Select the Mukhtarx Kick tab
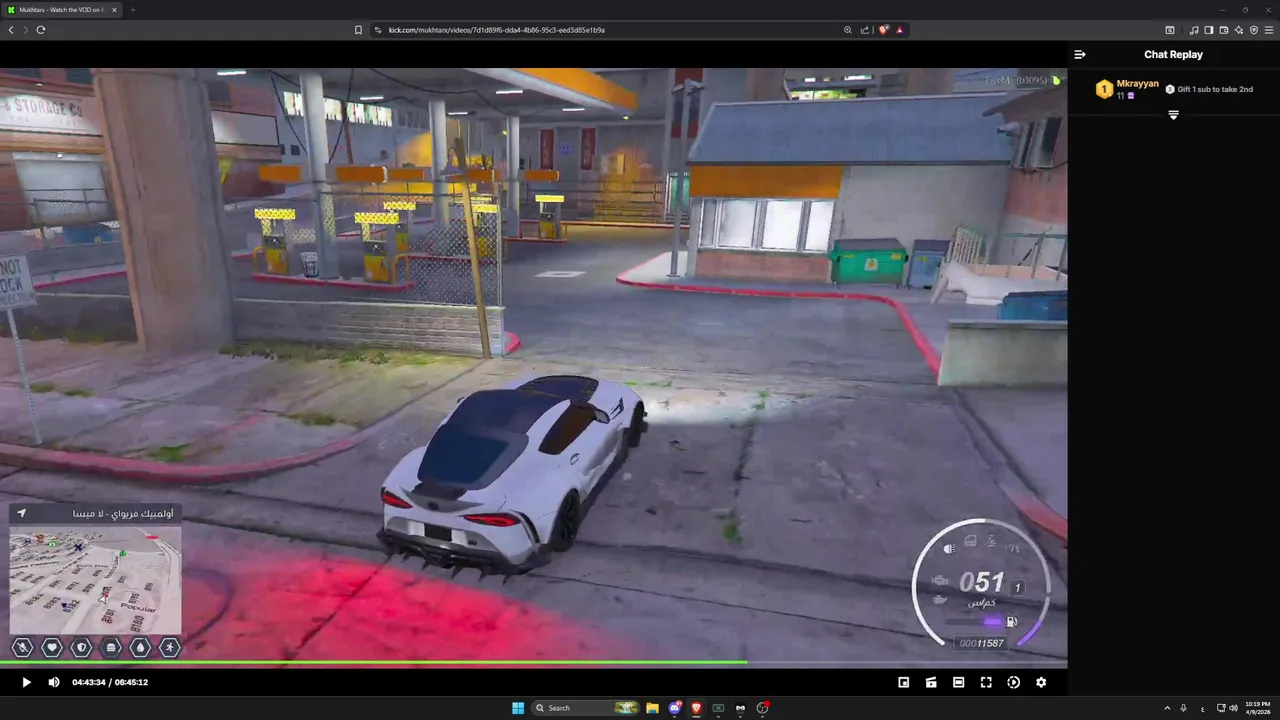The height and width of the screenshot is (720, 1280). [x=63, y=10]
